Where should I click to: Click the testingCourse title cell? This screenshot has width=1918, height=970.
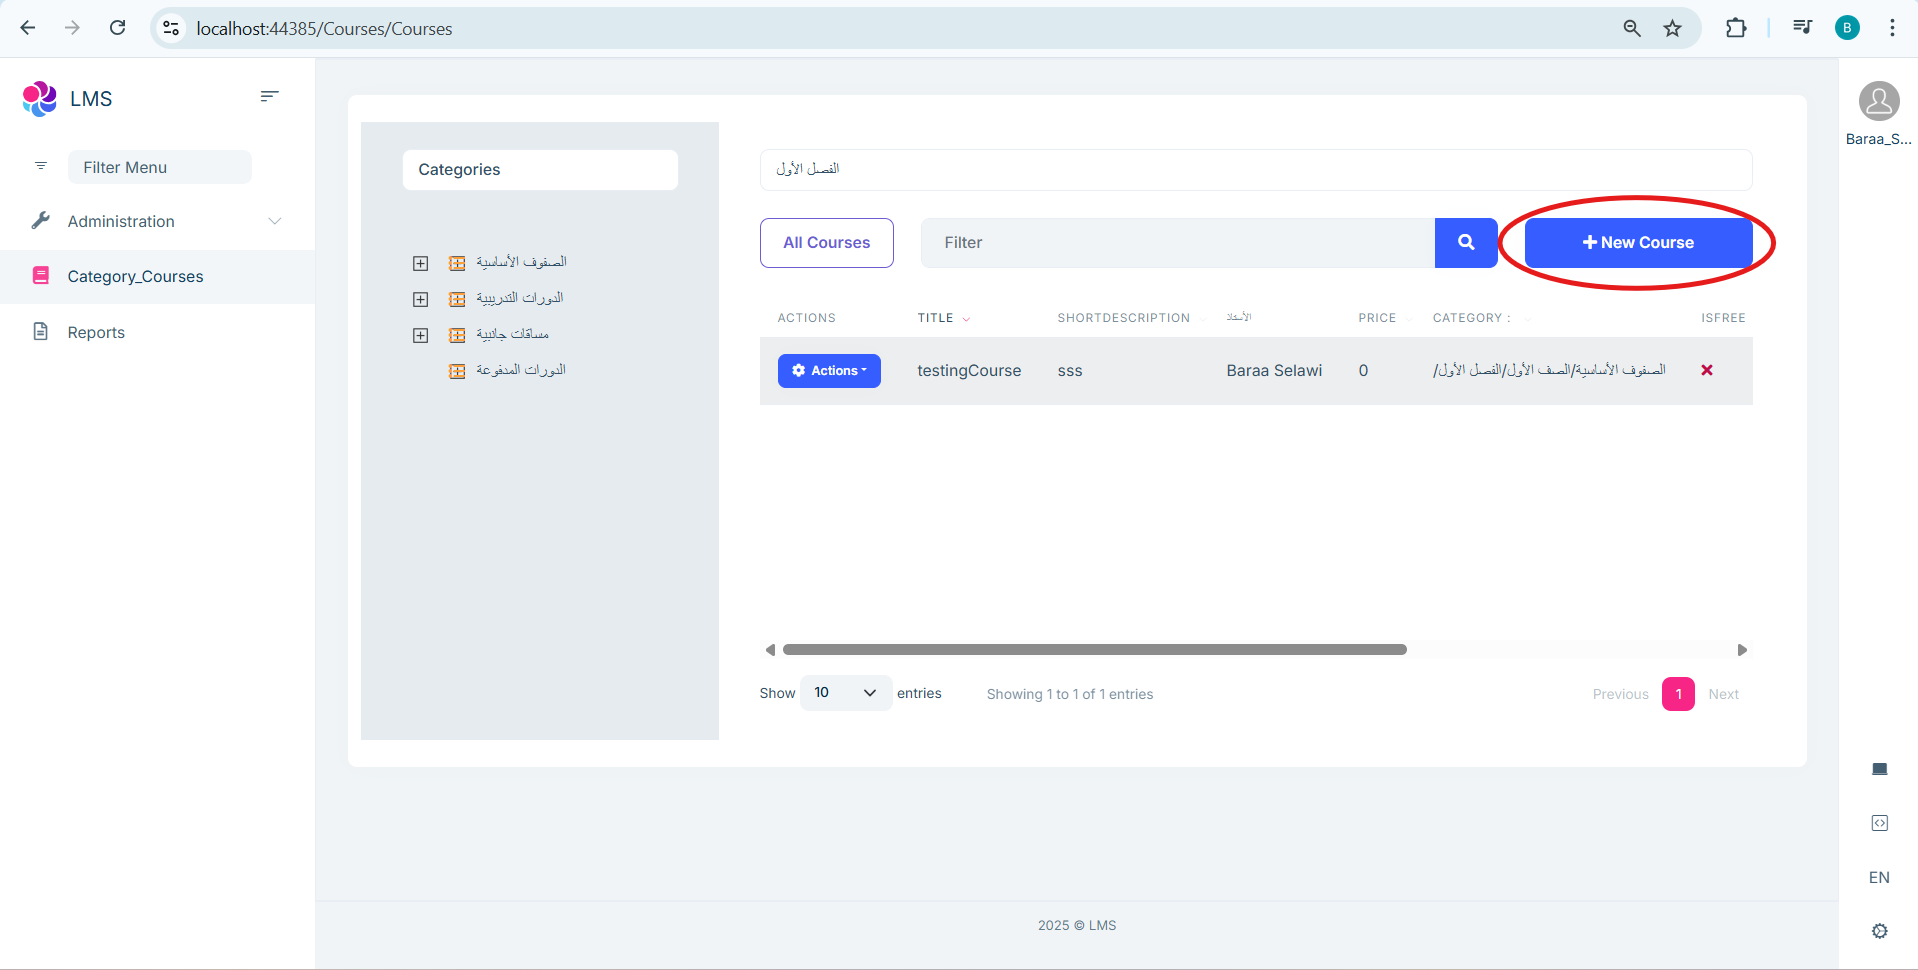click(x=969, y=370)
